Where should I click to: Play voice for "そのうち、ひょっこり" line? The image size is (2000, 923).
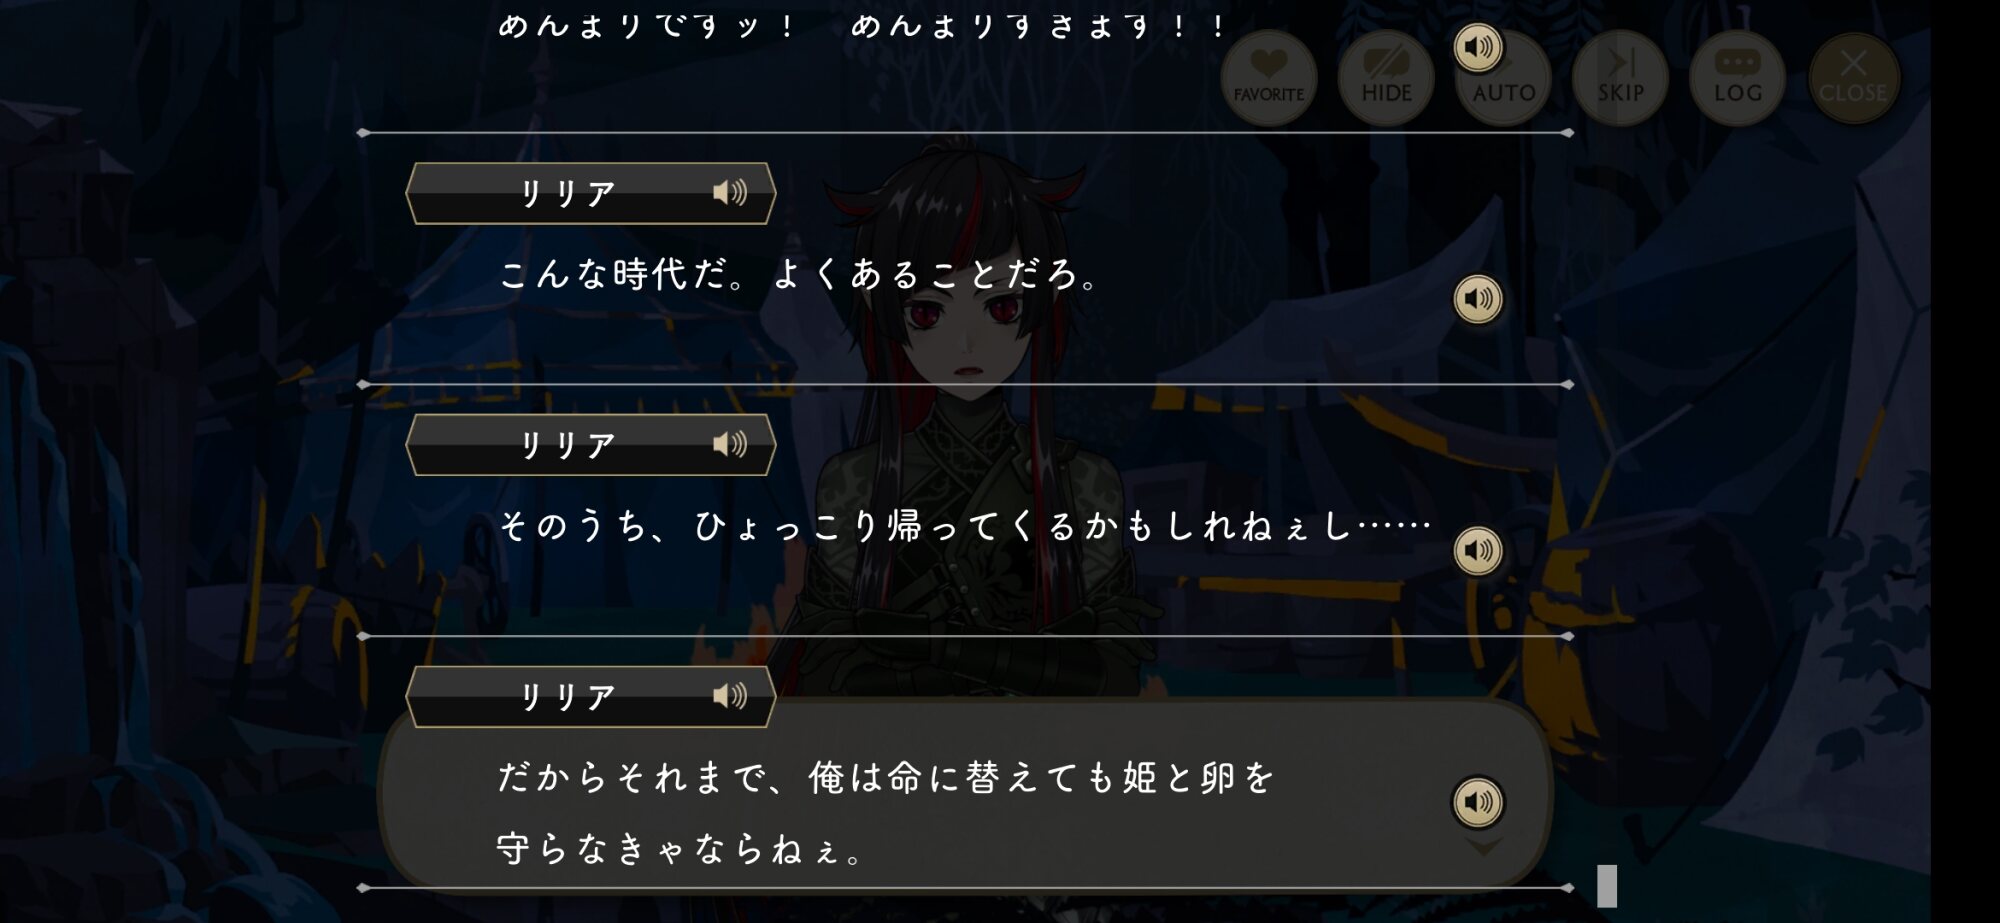[x=1478, y=551]
